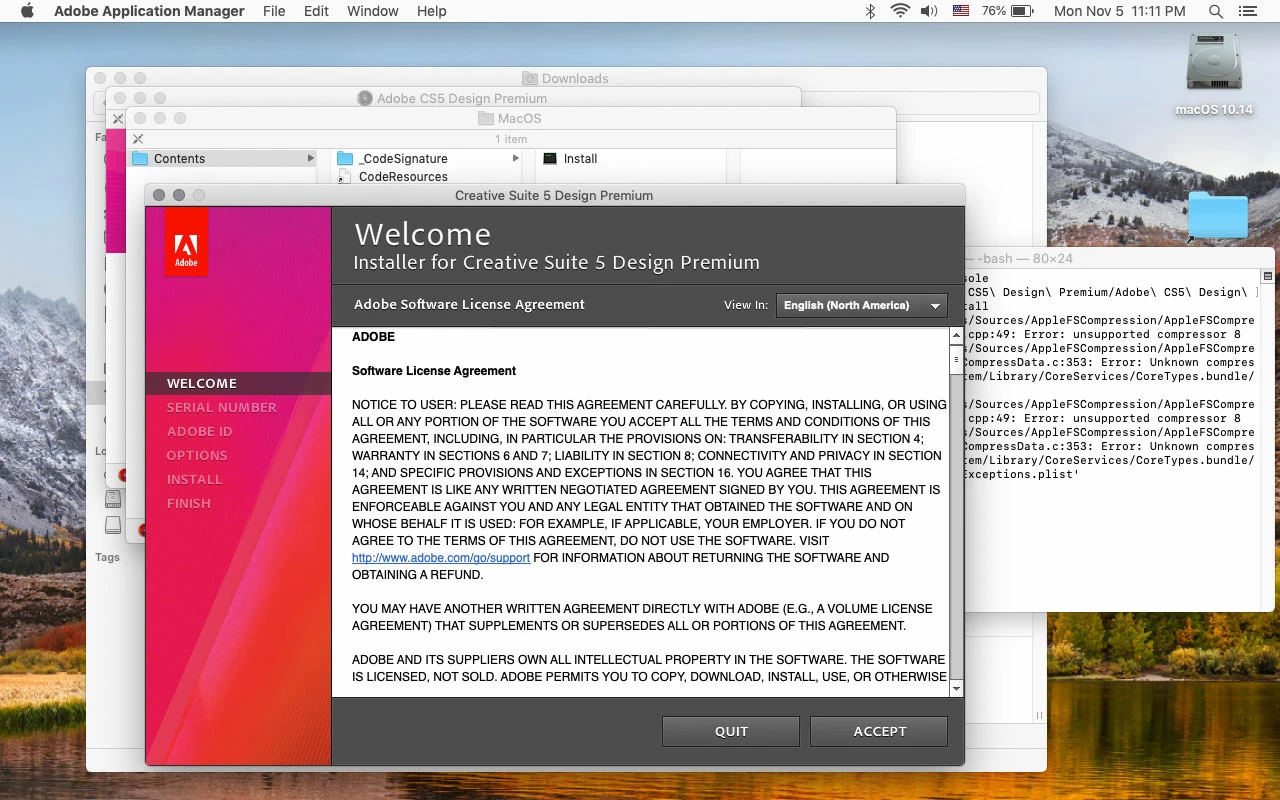Image resolution: width=1280 pixels, height=800 pixels.
Task: Click the Downloads window title
Action: pyautogui.click(x=575, y=79)
